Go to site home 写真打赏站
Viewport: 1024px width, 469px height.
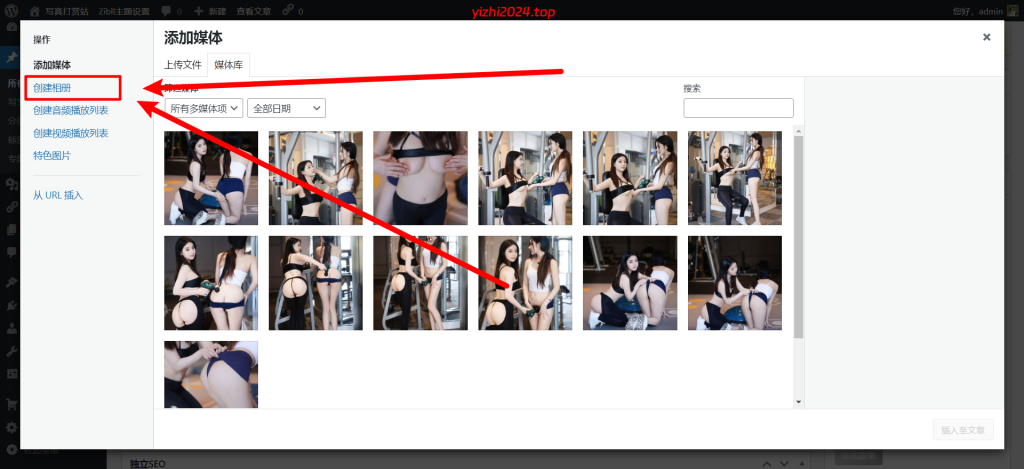coord(60,11)
